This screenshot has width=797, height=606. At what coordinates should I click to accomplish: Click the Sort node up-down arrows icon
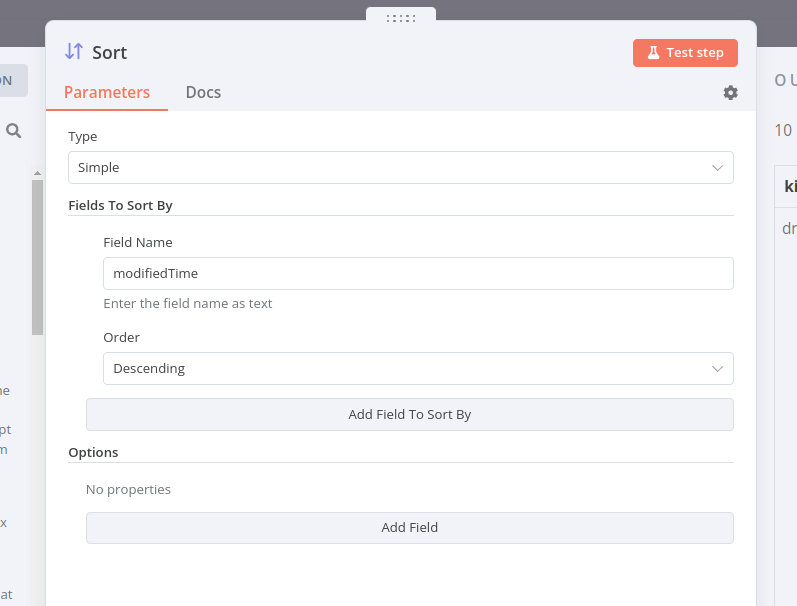pyautogui.click(x=74, y=52)
